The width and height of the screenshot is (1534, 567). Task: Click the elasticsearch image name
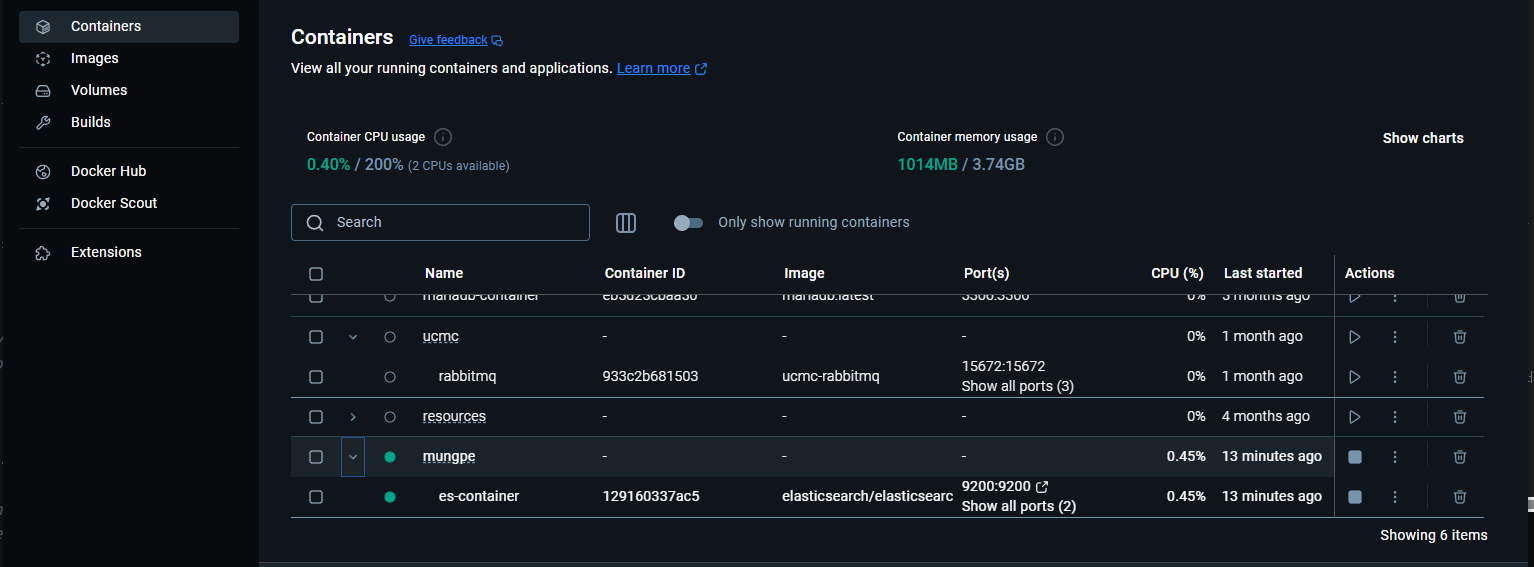pyautogui.click(x=867, y=497)
